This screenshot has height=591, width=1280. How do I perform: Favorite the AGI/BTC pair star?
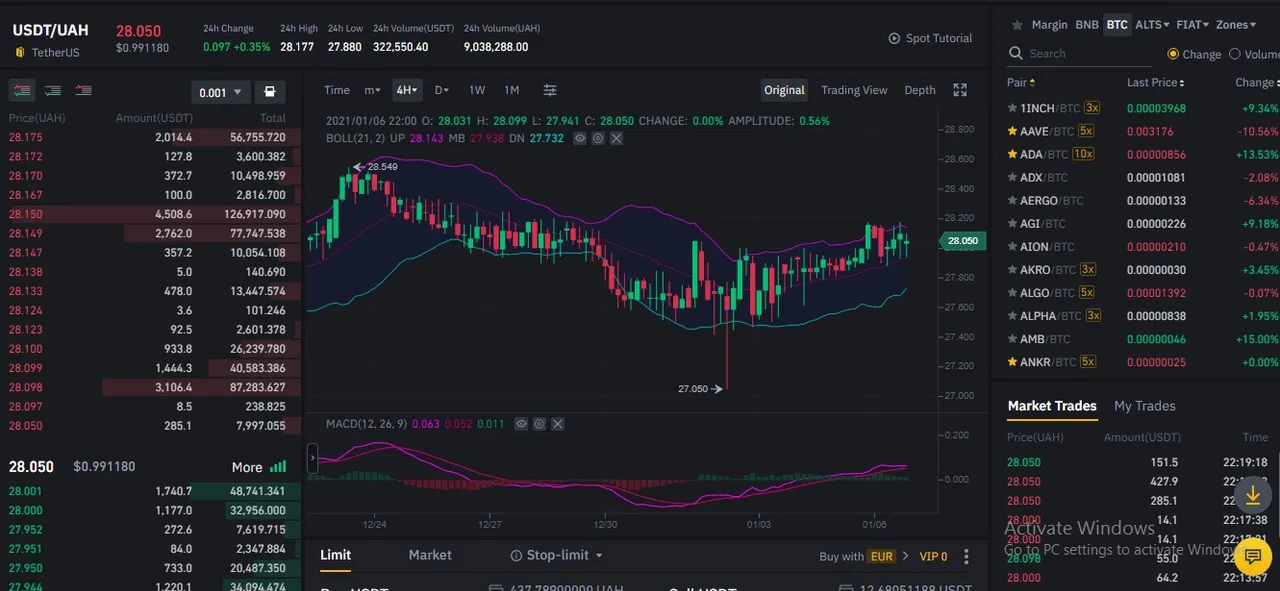pyautogui.click(x=1013, y=224)
